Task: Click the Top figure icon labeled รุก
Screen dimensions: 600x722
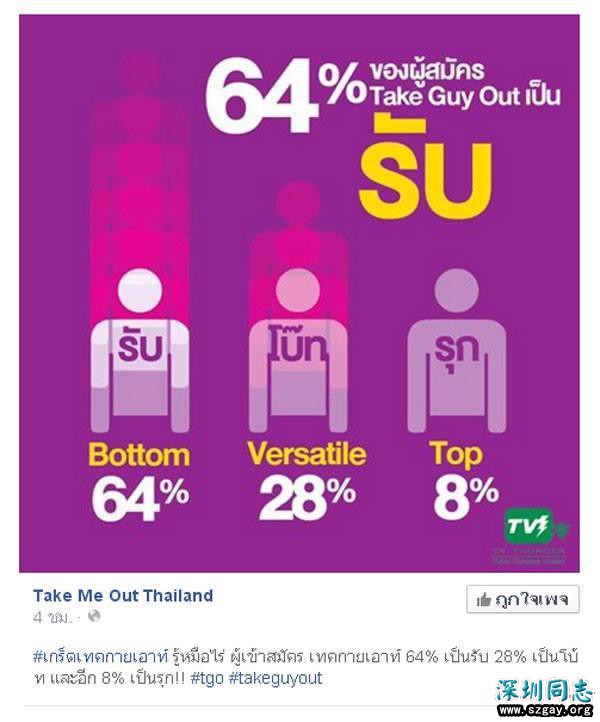Action: point(457,351)
